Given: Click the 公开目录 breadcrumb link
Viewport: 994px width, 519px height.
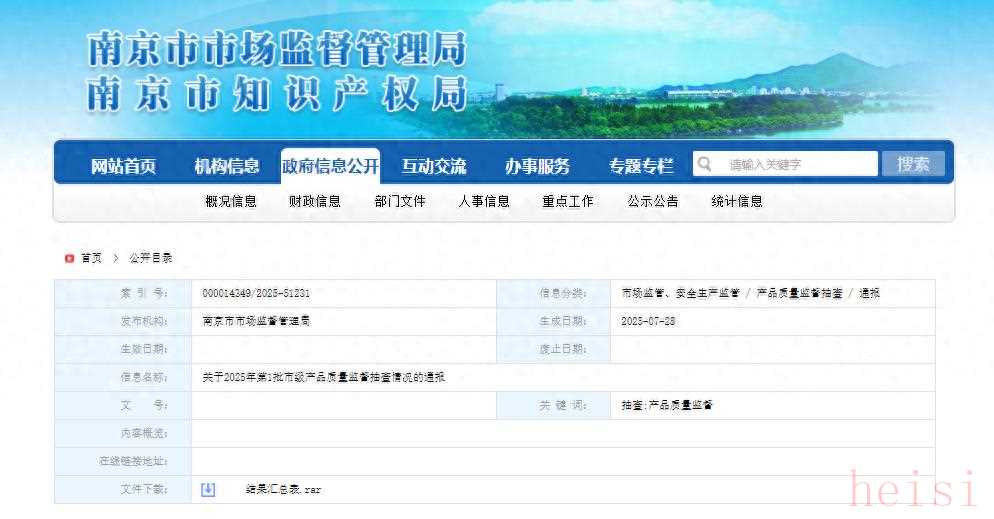Looking at the screenshot, I should [151, 258].
